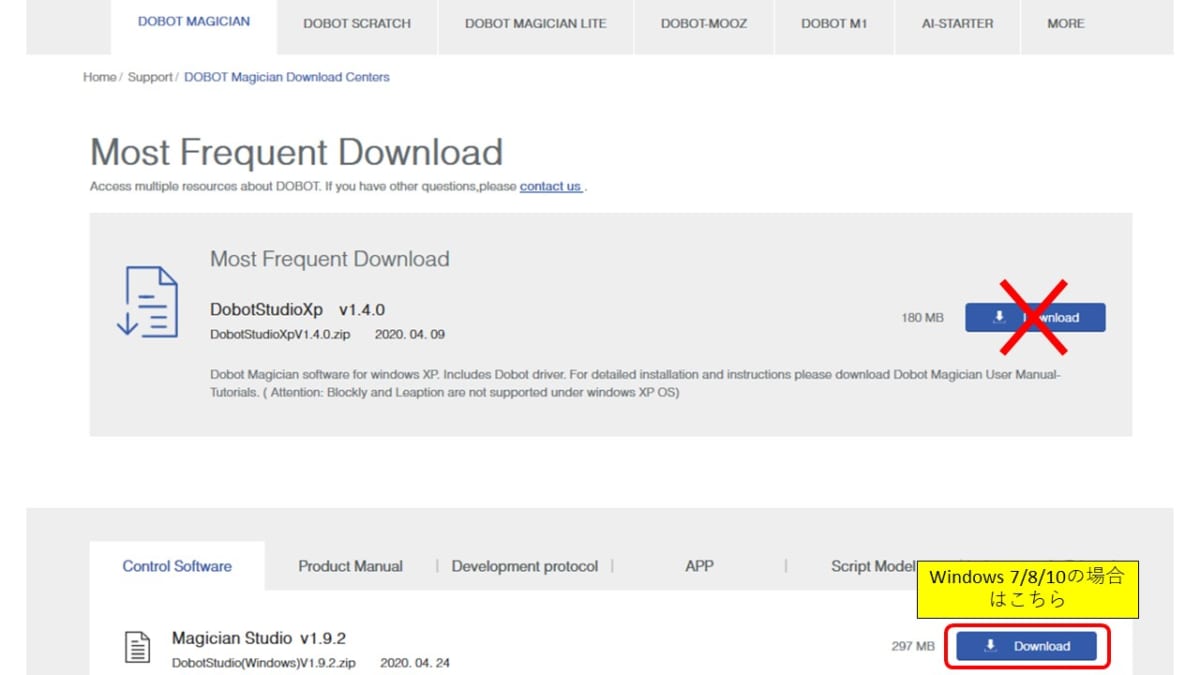Open the AI-STARTER tab
Viewport: 1200px width, 675px height.
pos(956,24)
